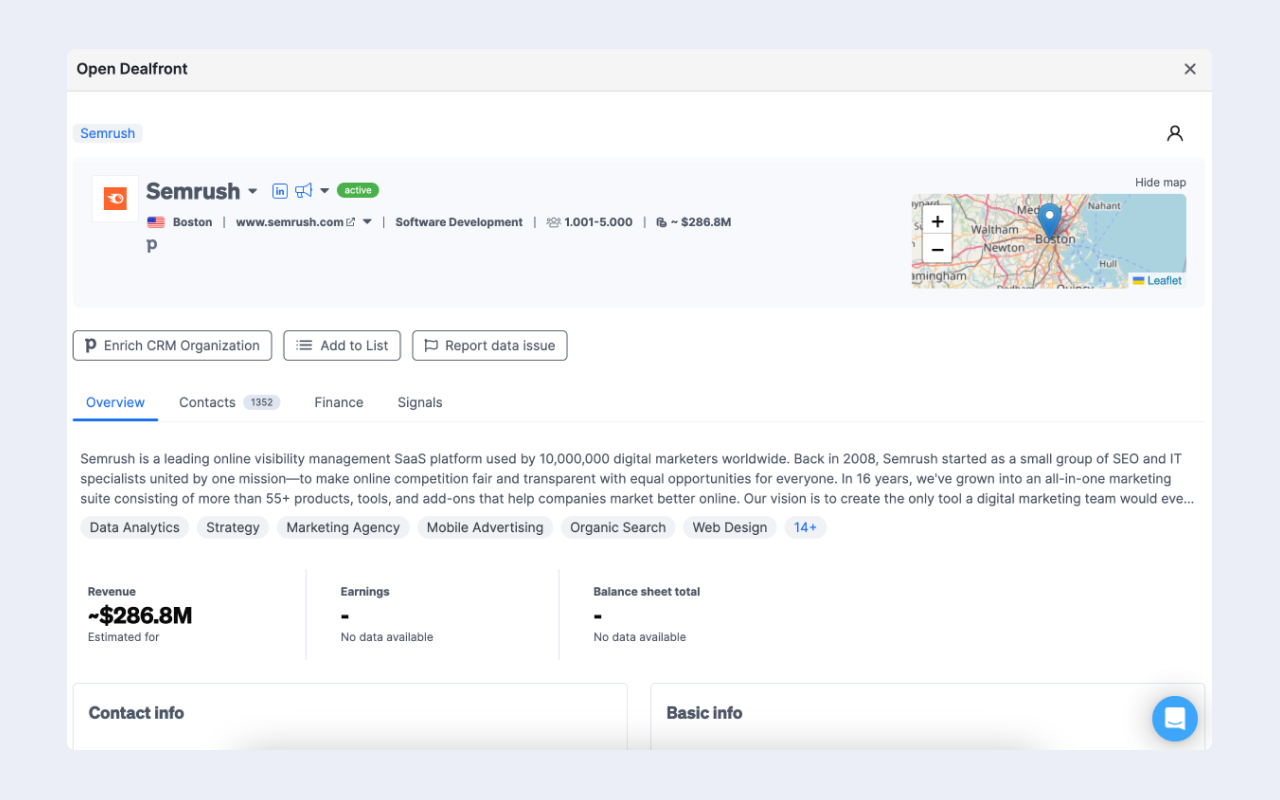
Task: Click the Software Development industry label
Action: coord(459,222)
